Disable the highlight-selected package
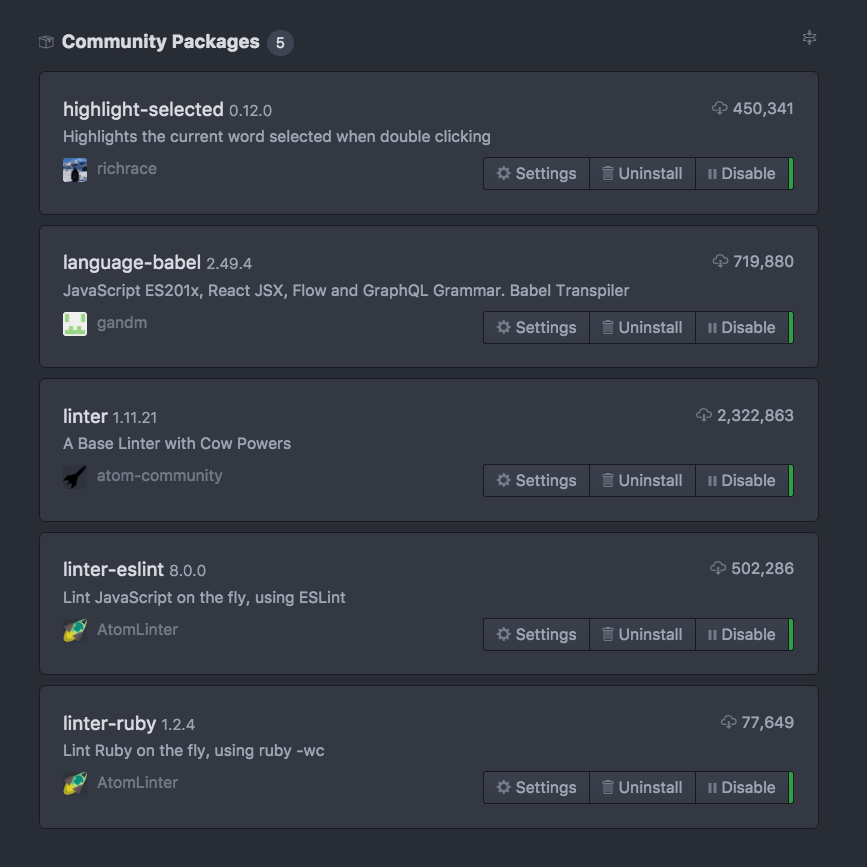Screen dimensions: 867x867 (x=741, y=174)
